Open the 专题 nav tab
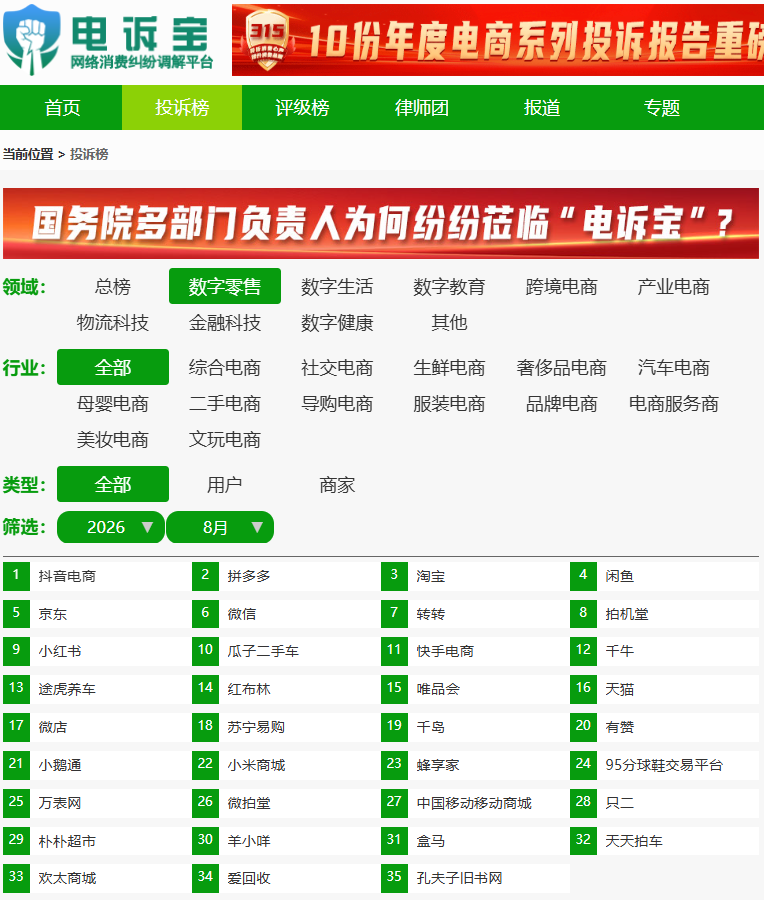The image size is (764, 900). point(662,107)
